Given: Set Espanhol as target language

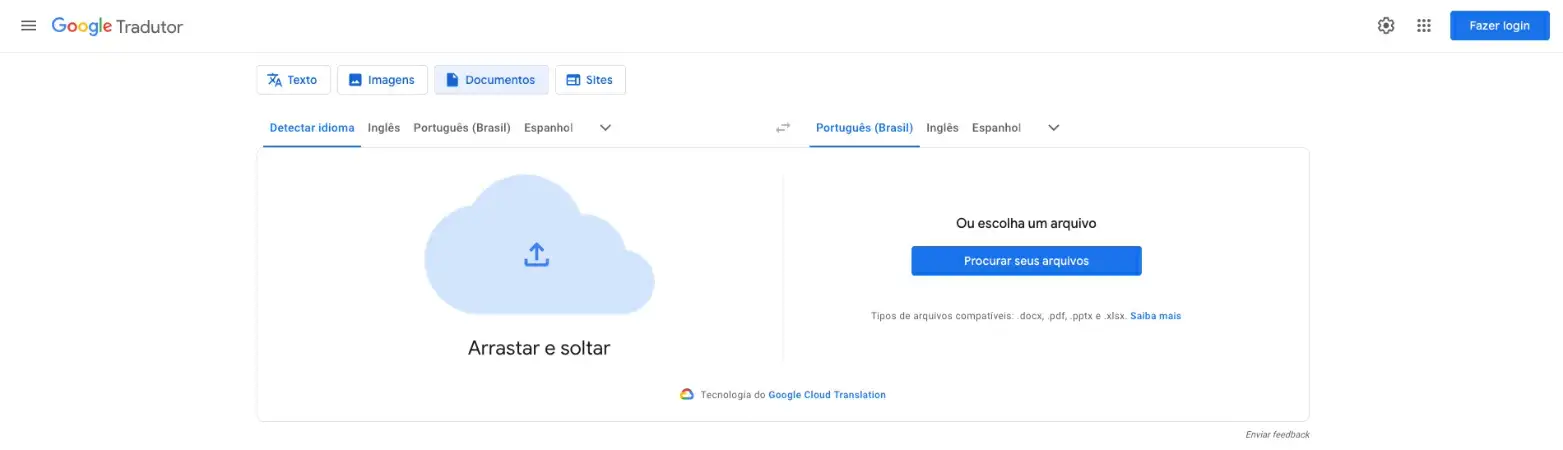Looking at the screenshot, I should pyautogui.click(x=996, y=128).
